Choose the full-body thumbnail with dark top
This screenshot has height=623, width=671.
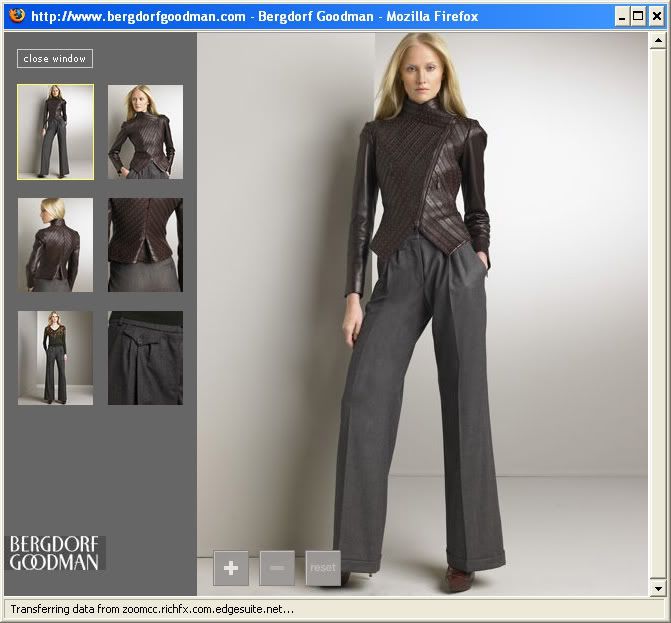click(55, 358)
